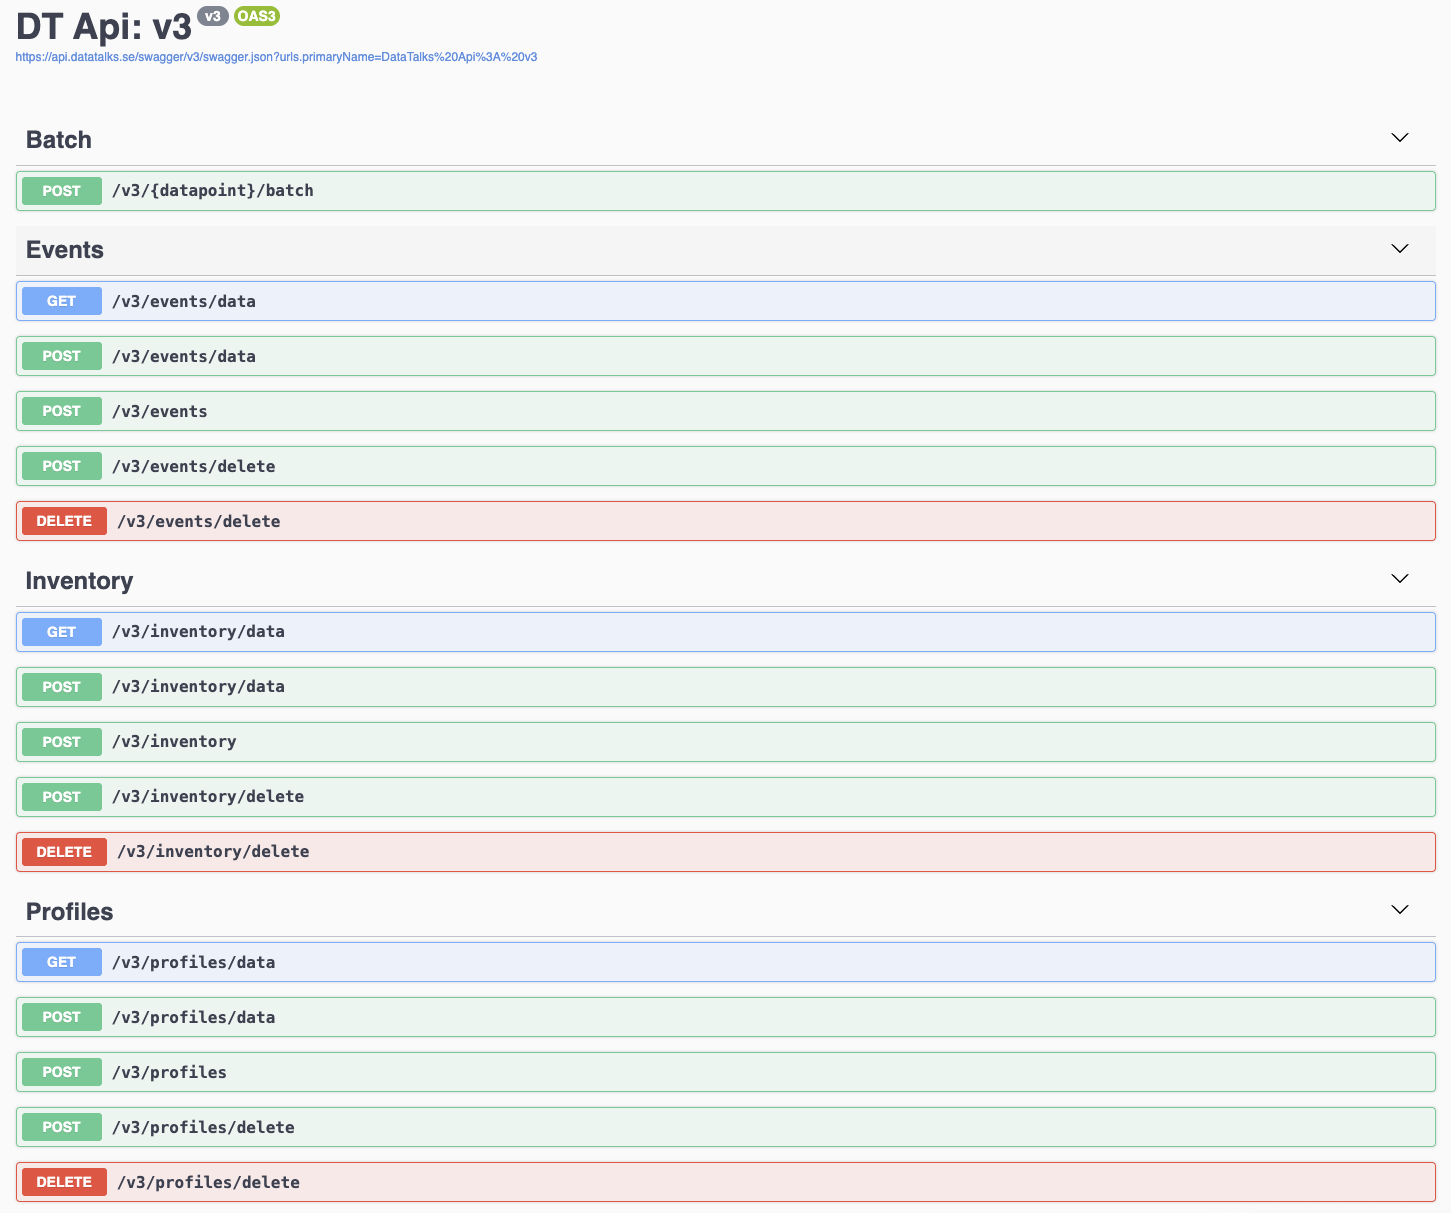Expand the POST /v3/profiles operation row
The image size is (1451, 1213).
click(x=726, y=1072)
